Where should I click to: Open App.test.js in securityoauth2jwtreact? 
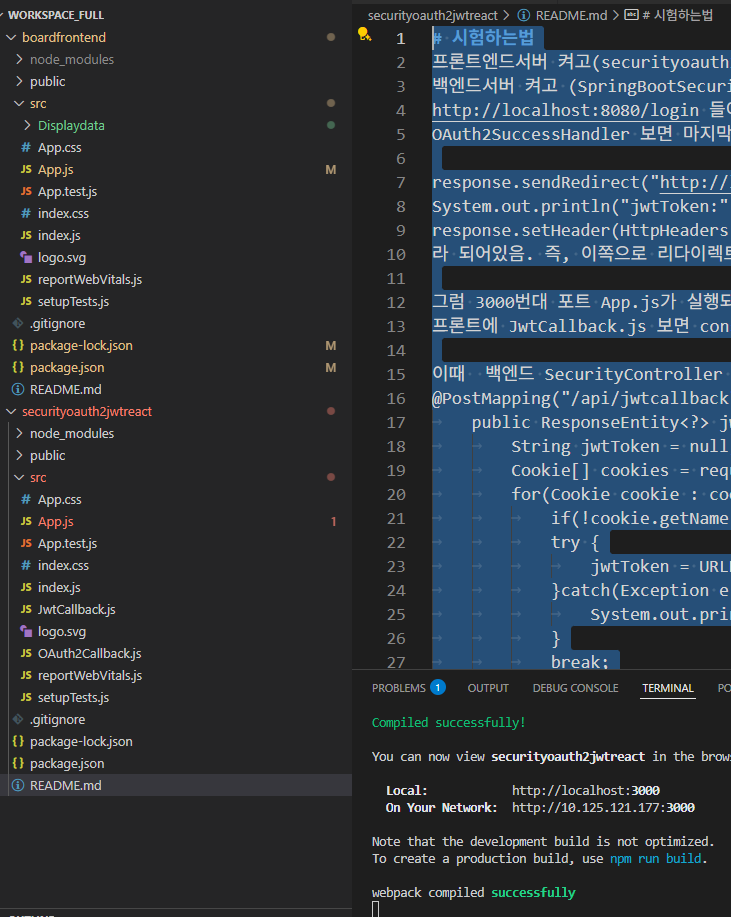(67, 544)
